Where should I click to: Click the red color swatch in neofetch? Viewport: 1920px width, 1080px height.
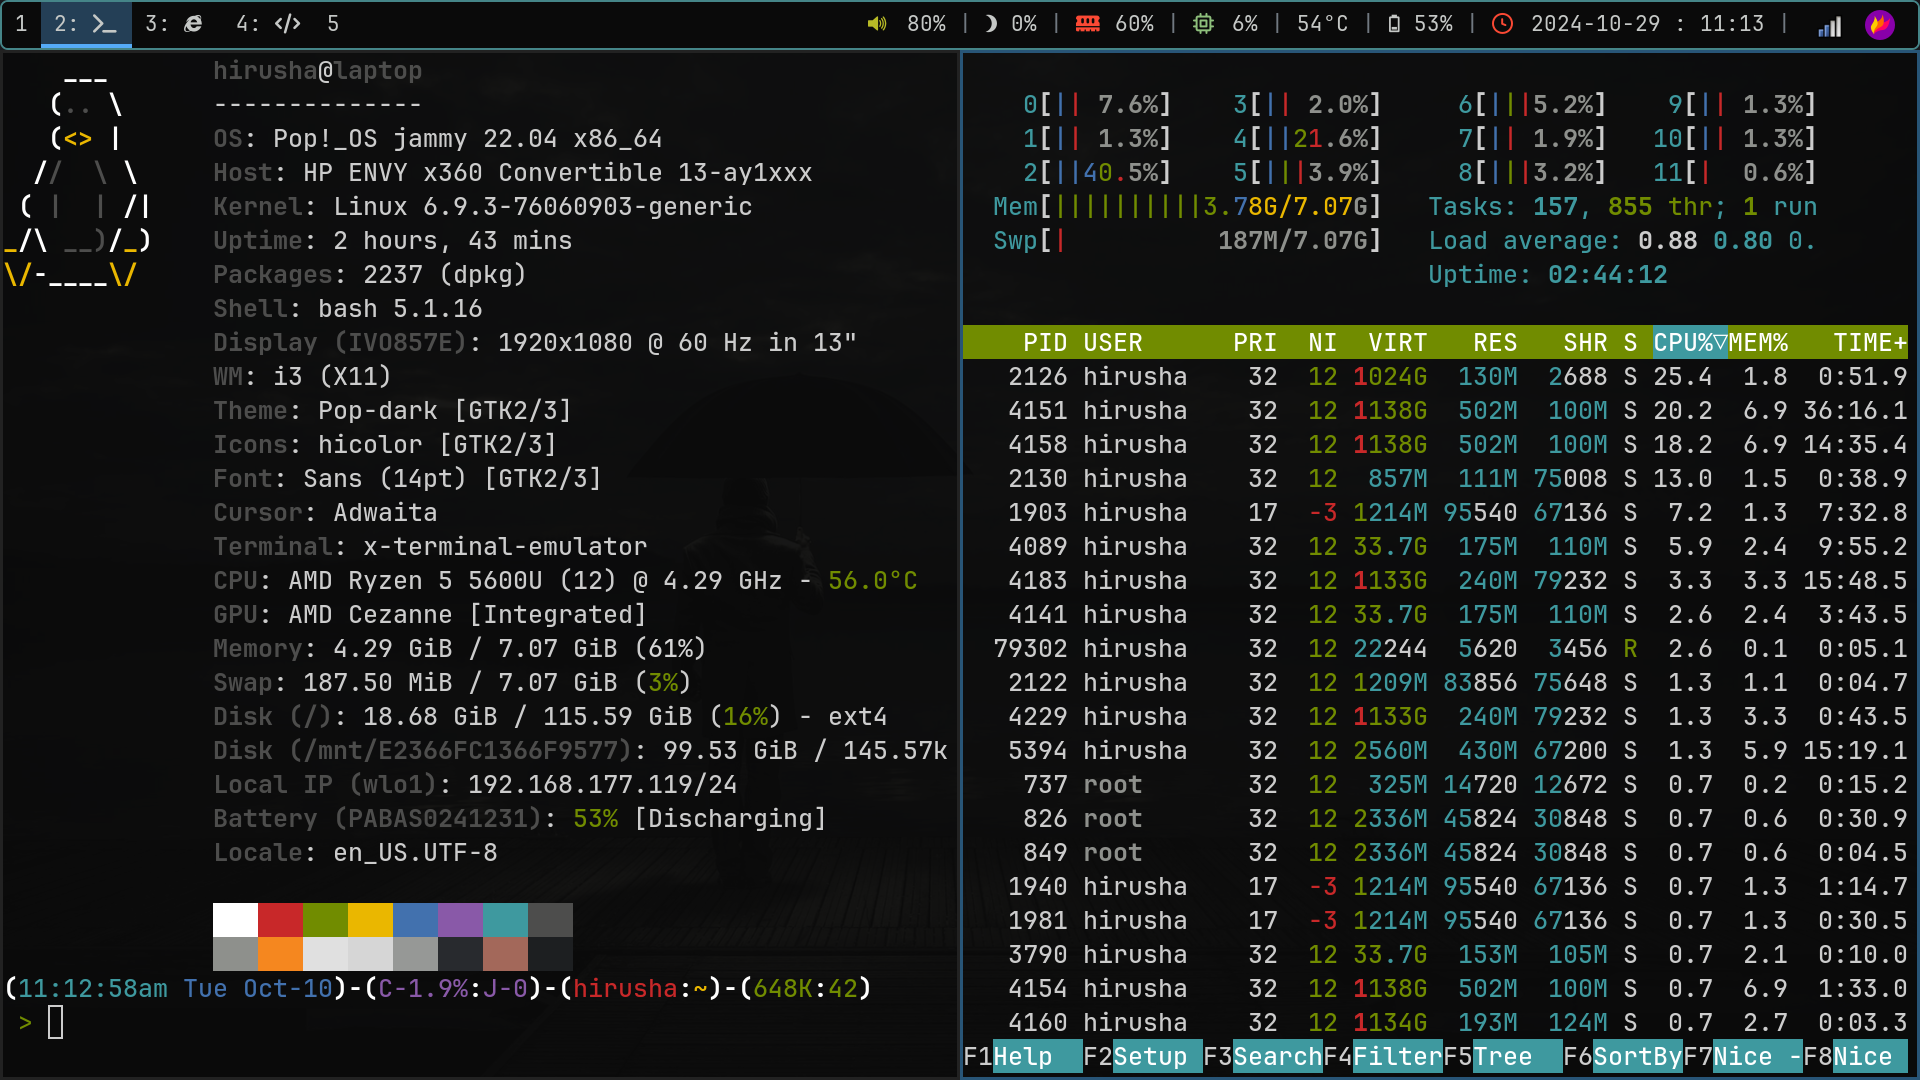(280, 920)
